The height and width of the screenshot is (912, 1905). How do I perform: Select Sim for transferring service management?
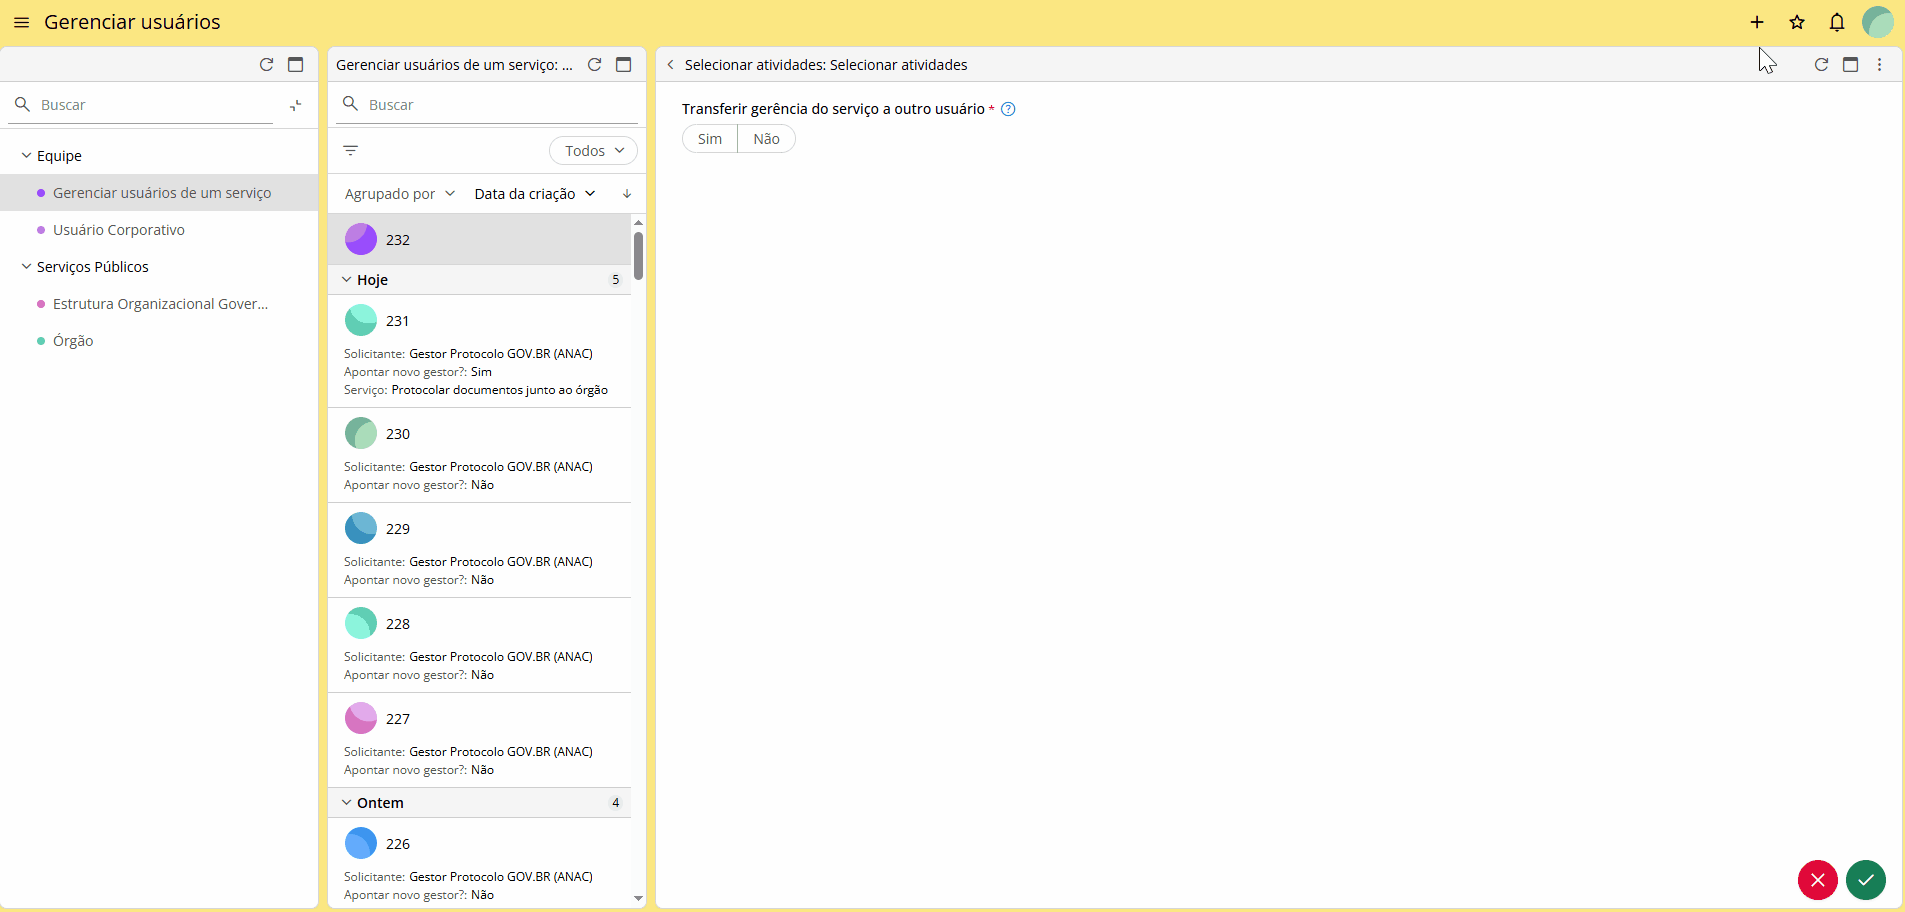(710, 139)
